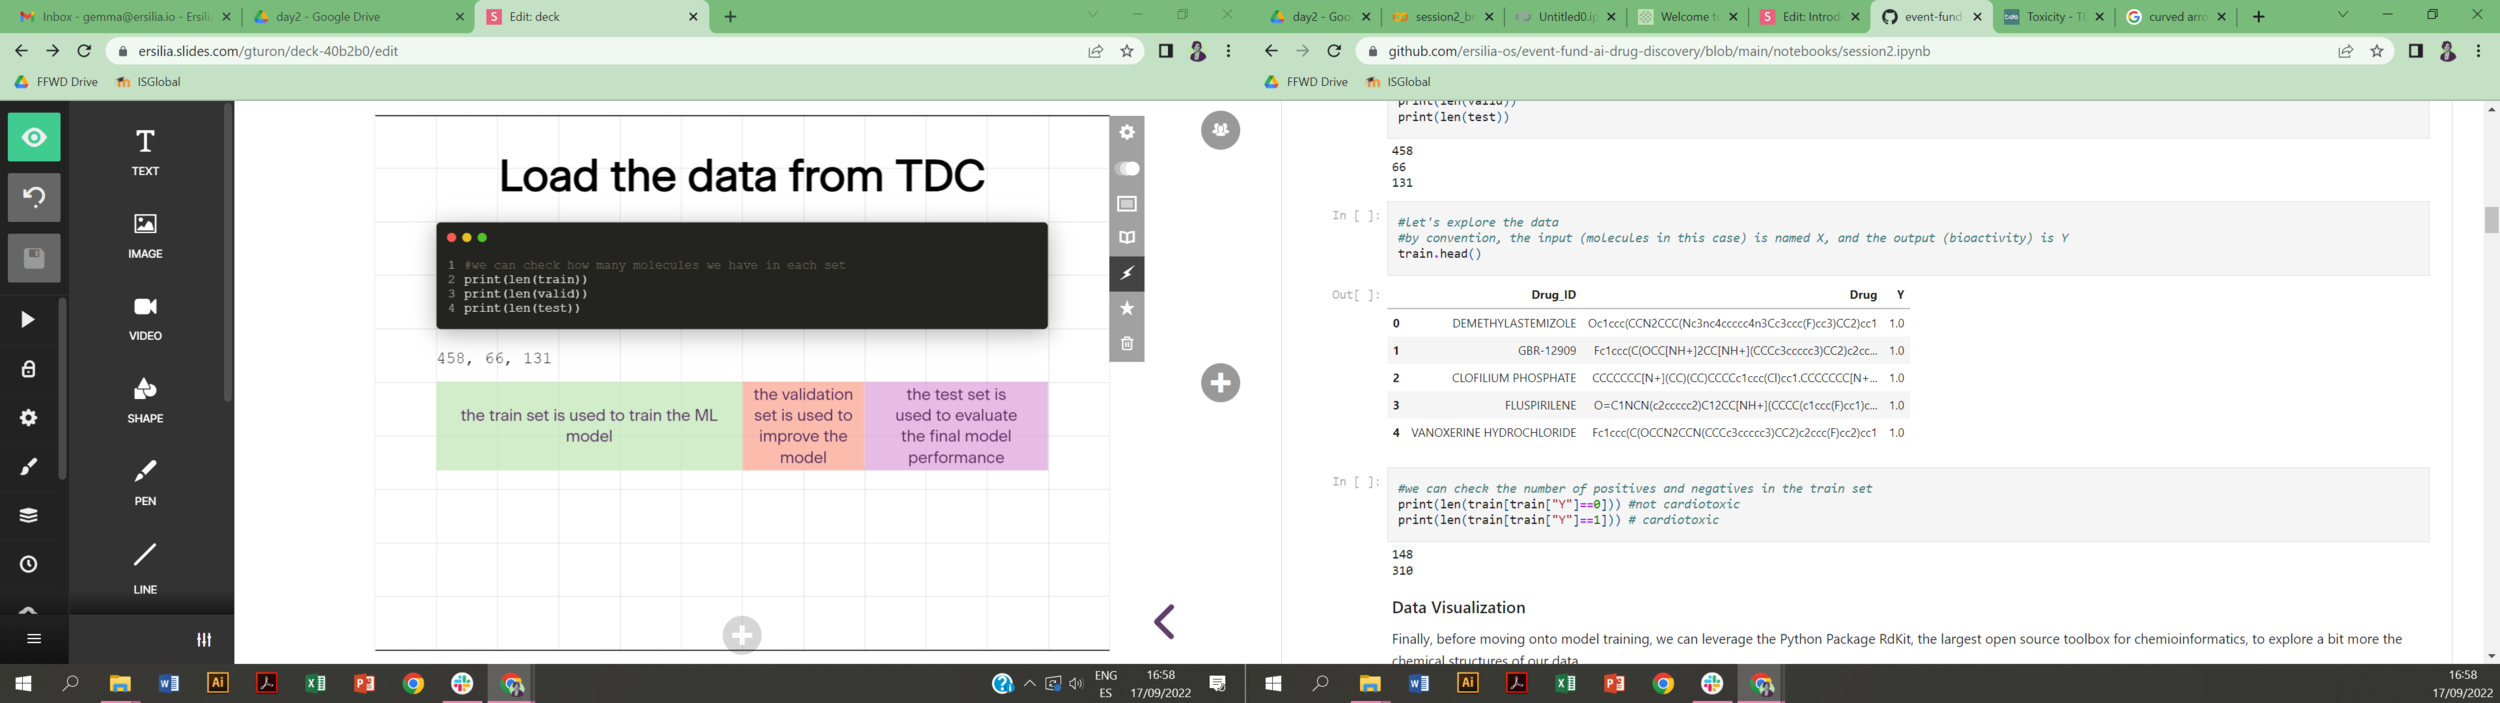
Task: Open the style brush icon in left sidebar
Action: [x=28, y=467]
